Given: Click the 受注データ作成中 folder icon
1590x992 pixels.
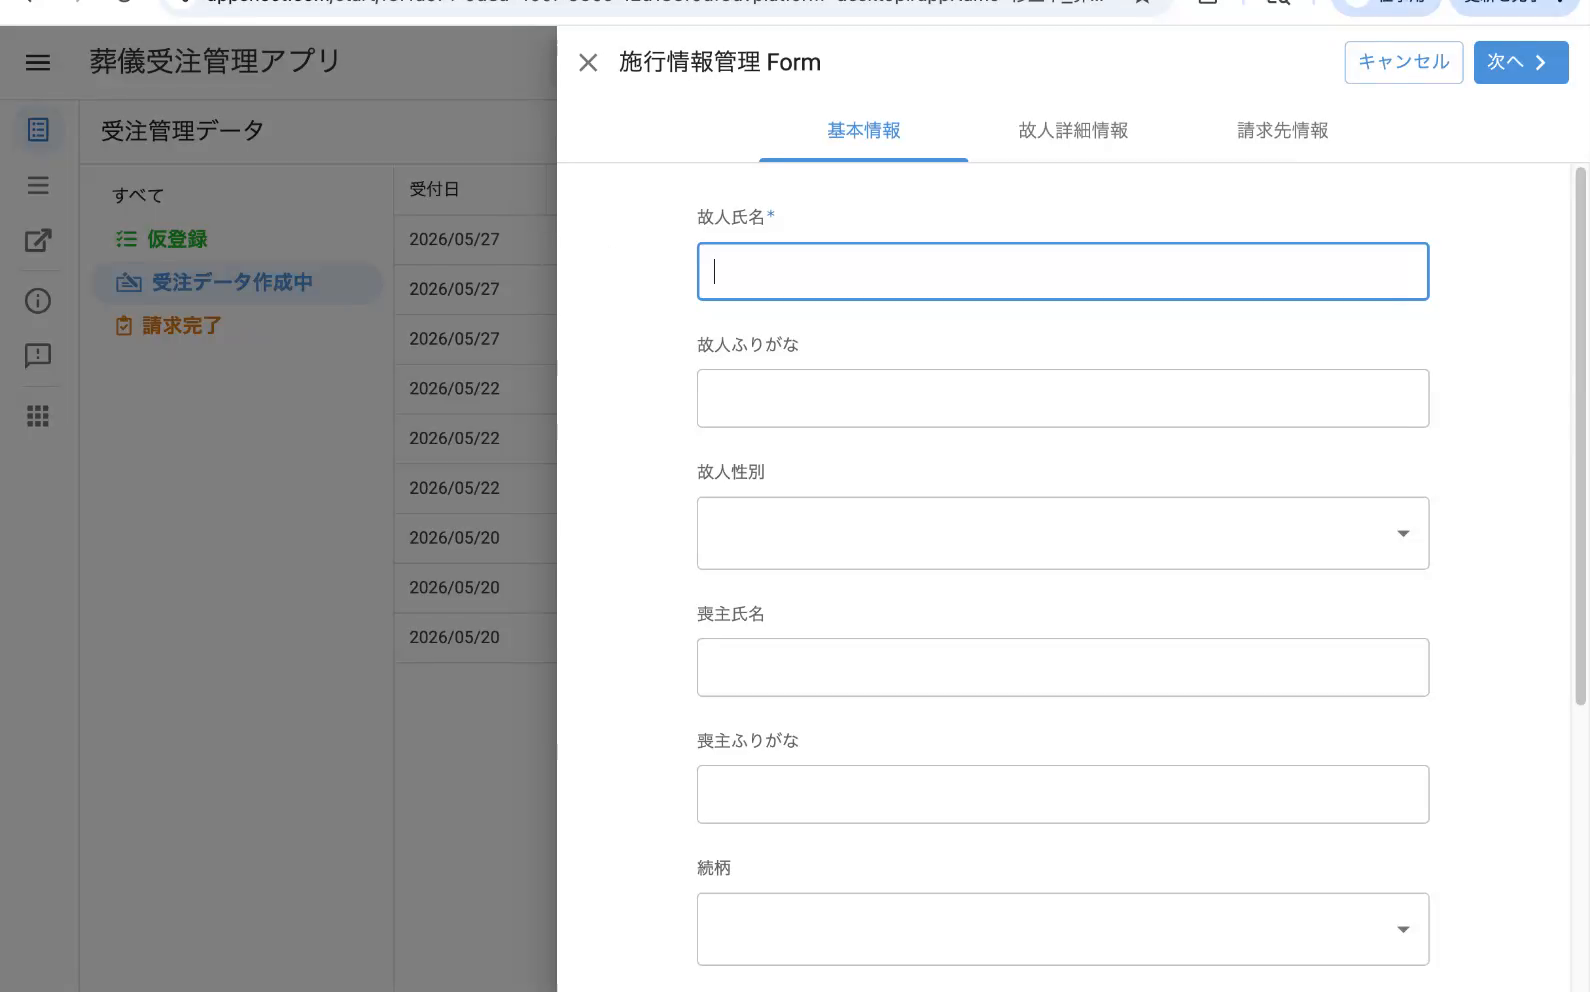Looking at the screenshot, I should 129,283.
